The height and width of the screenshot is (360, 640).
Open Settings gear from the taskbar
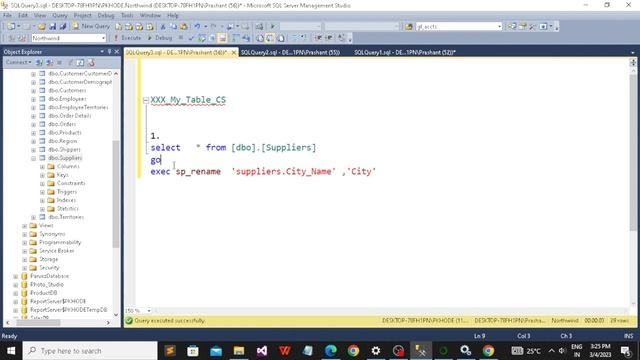point(376,351)
